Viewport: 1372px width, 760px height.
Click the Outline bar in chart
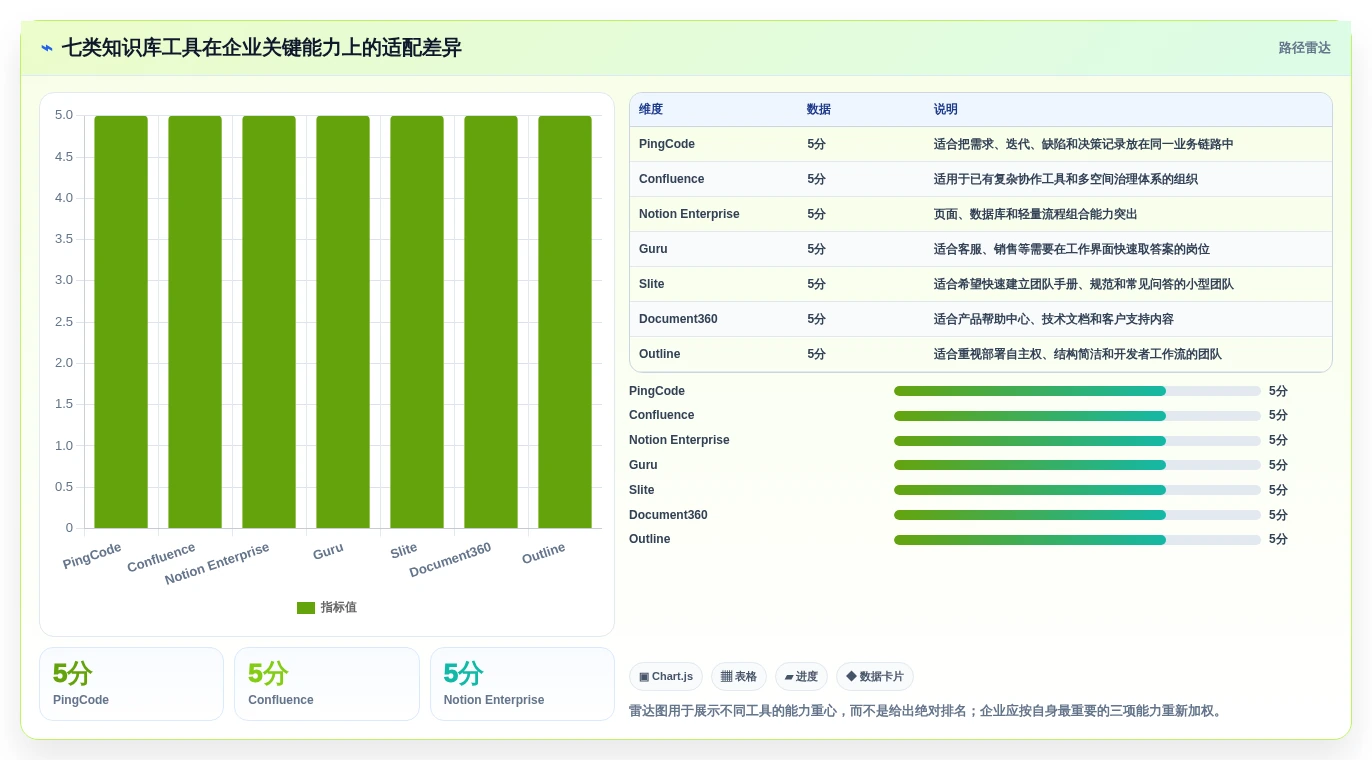pyautogui.click(x=565, y=322)
